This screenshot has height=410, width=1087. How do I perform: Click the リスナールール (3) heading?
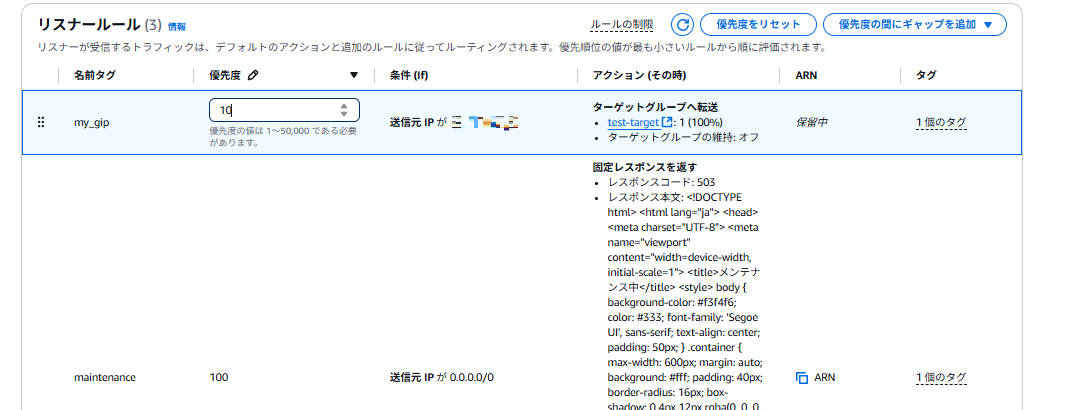click(99, 25)
